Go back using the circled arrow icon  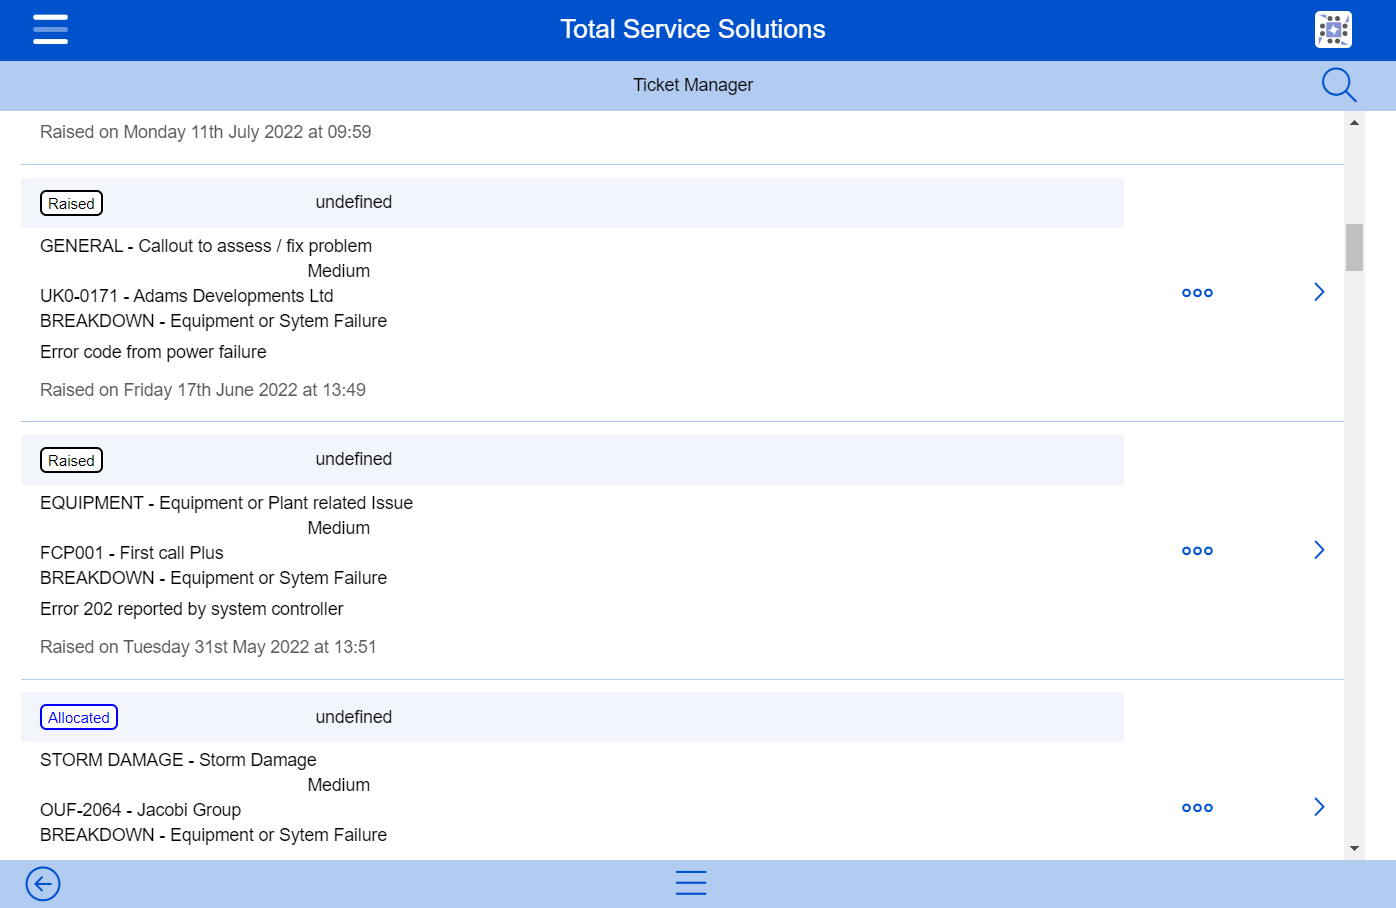point(43,884)
